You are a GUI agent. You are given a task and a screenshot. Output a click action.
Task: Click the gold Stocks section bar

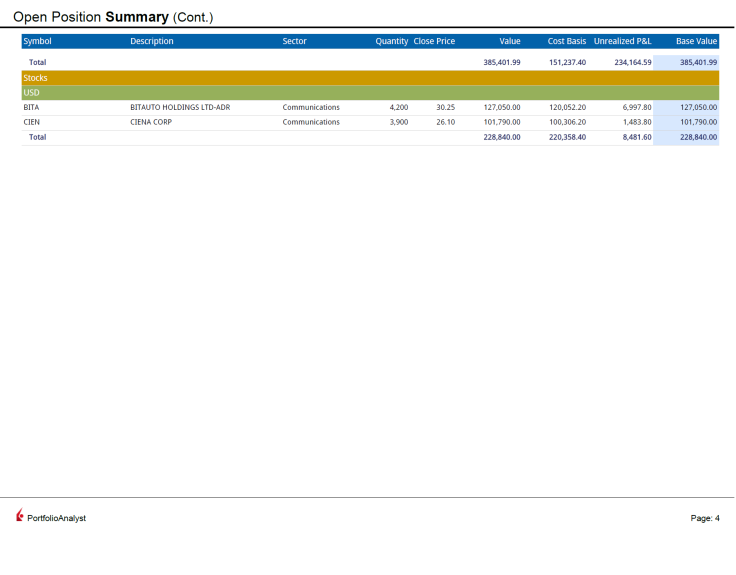tap(370, 78)
